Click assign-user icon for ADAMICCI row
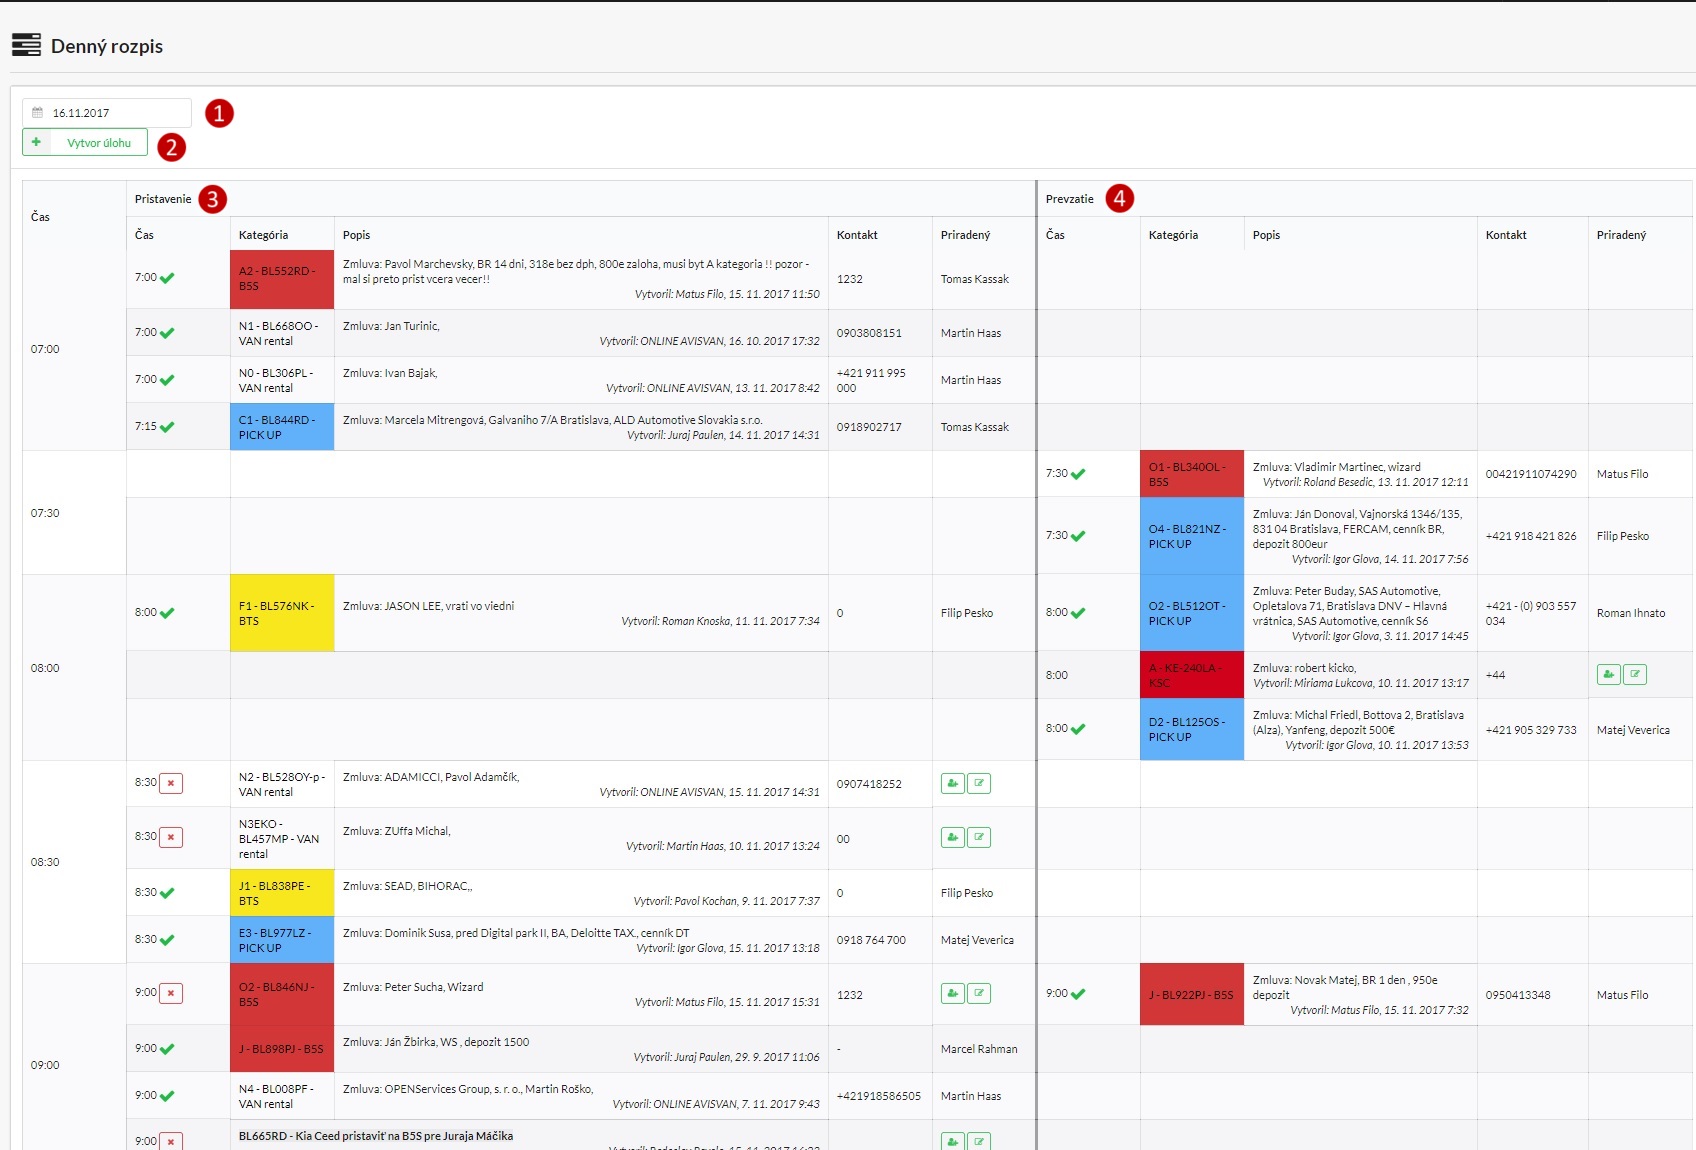This screenshot has height=1150, width=1696. coord(952,784)
